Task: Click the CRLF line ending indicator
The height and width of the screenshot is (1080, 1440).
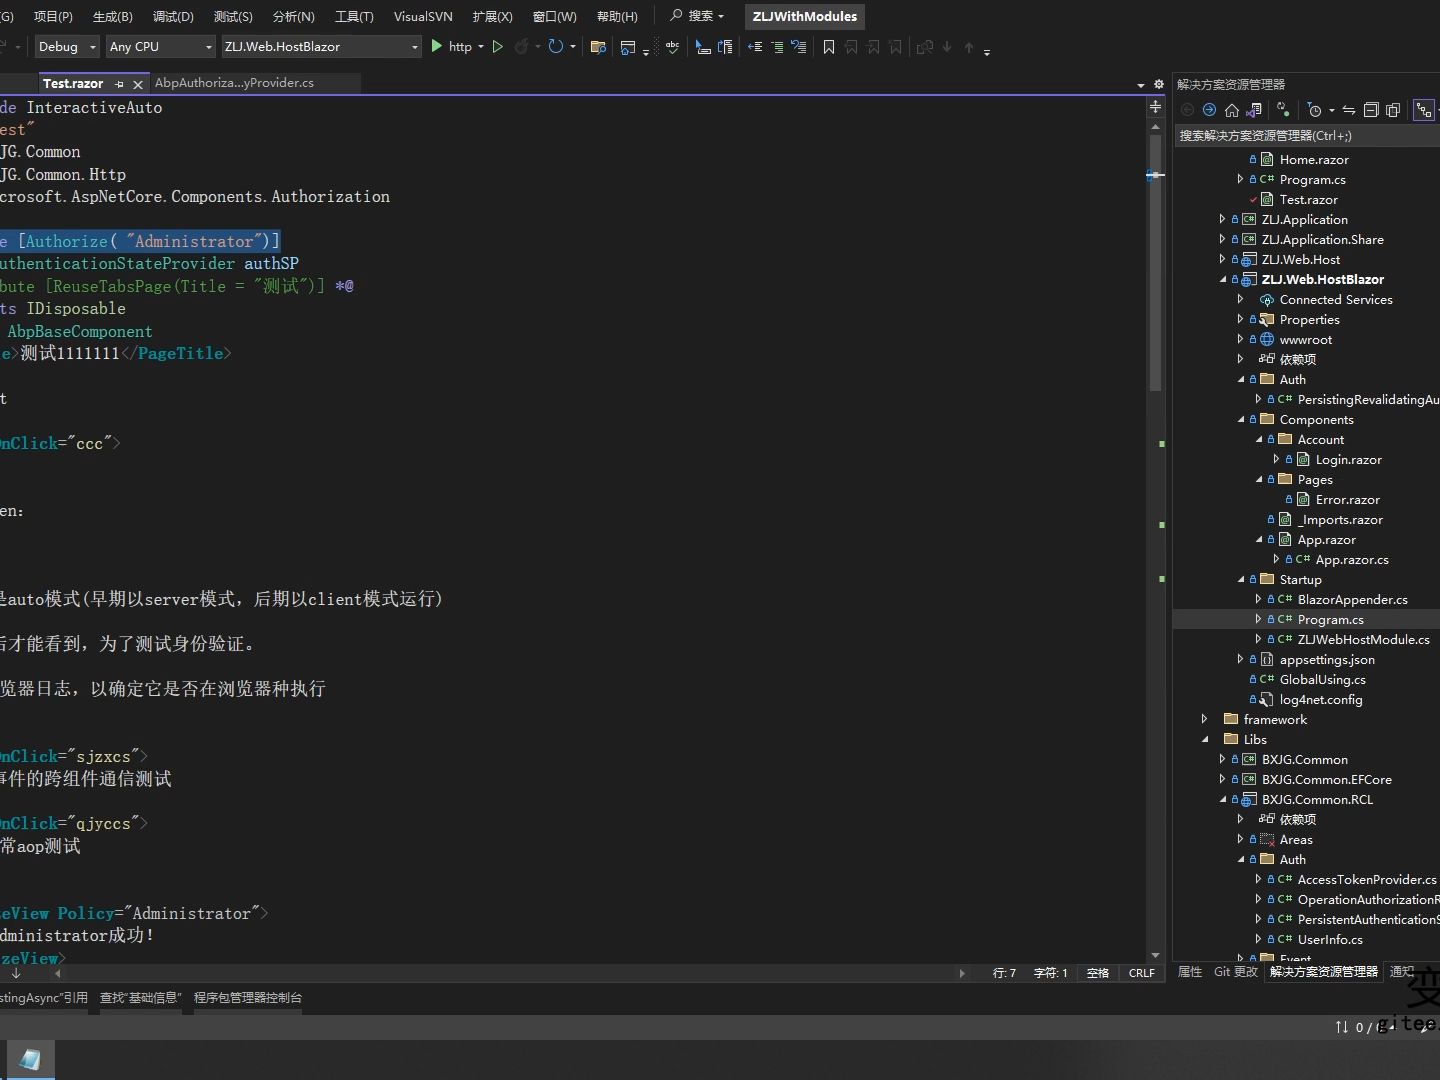Action: 1141,973
